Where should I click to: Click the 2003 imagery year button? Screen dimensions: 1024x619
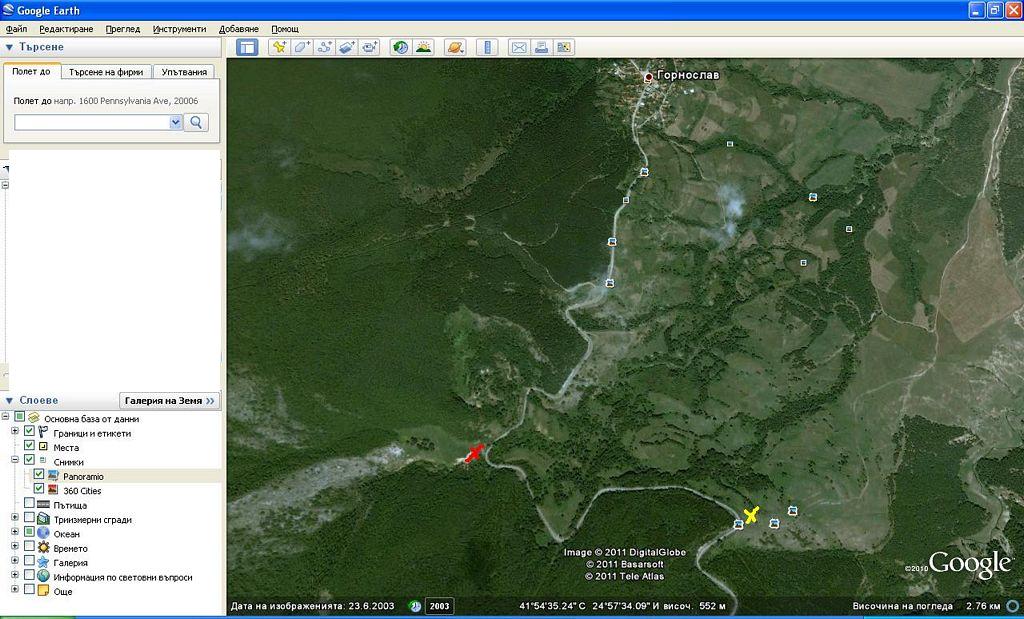tap(440, 606)
